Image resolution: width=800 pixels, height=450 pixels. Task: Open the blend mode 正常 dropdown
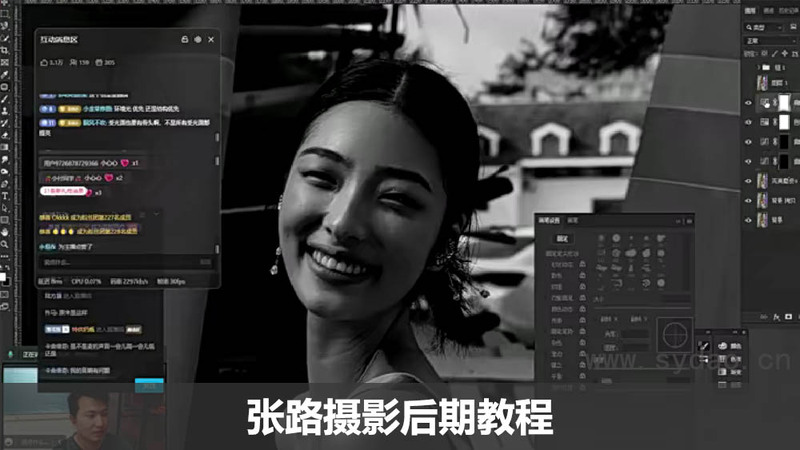point(771,40)
